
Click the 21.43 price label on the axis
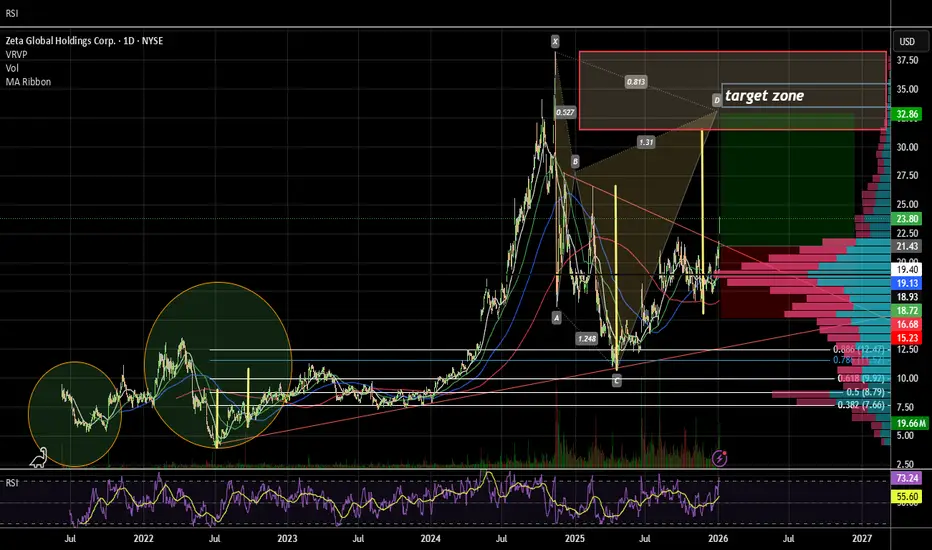tap(907, 246)
